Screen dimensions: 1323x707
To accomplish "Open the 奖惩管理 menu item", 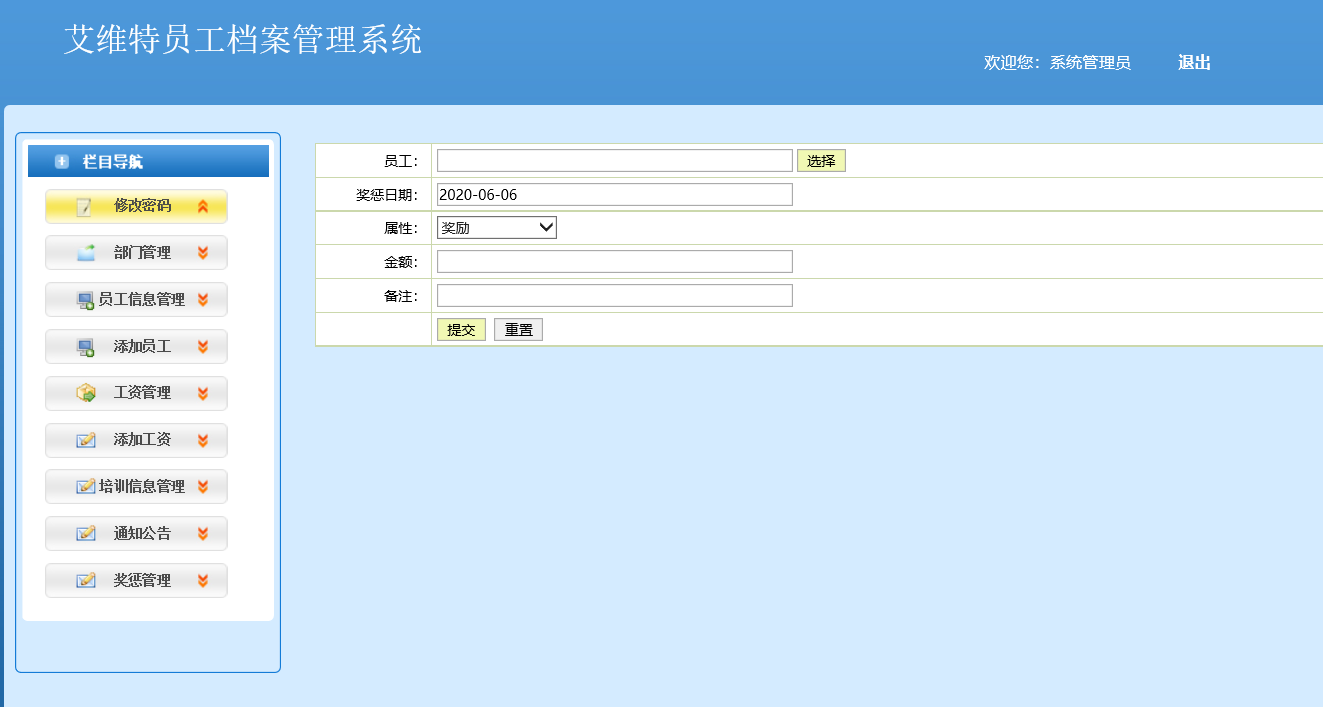I will point(136,581).
